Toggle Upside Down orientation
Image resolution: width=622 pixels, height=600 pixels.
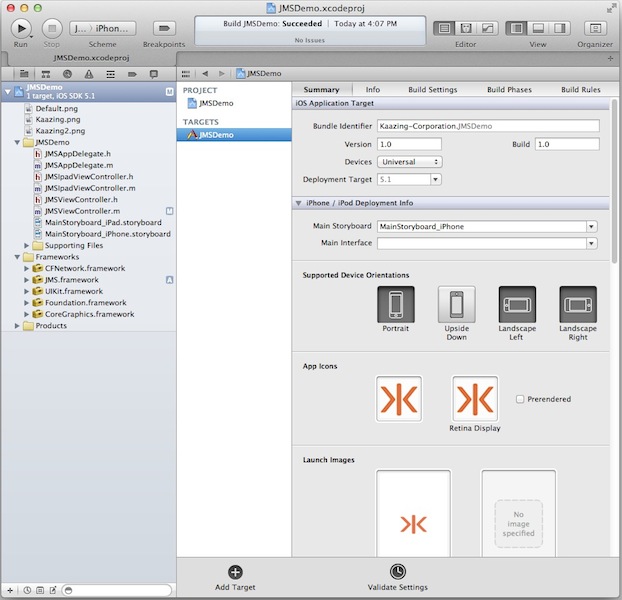click(x=456, y=304)
